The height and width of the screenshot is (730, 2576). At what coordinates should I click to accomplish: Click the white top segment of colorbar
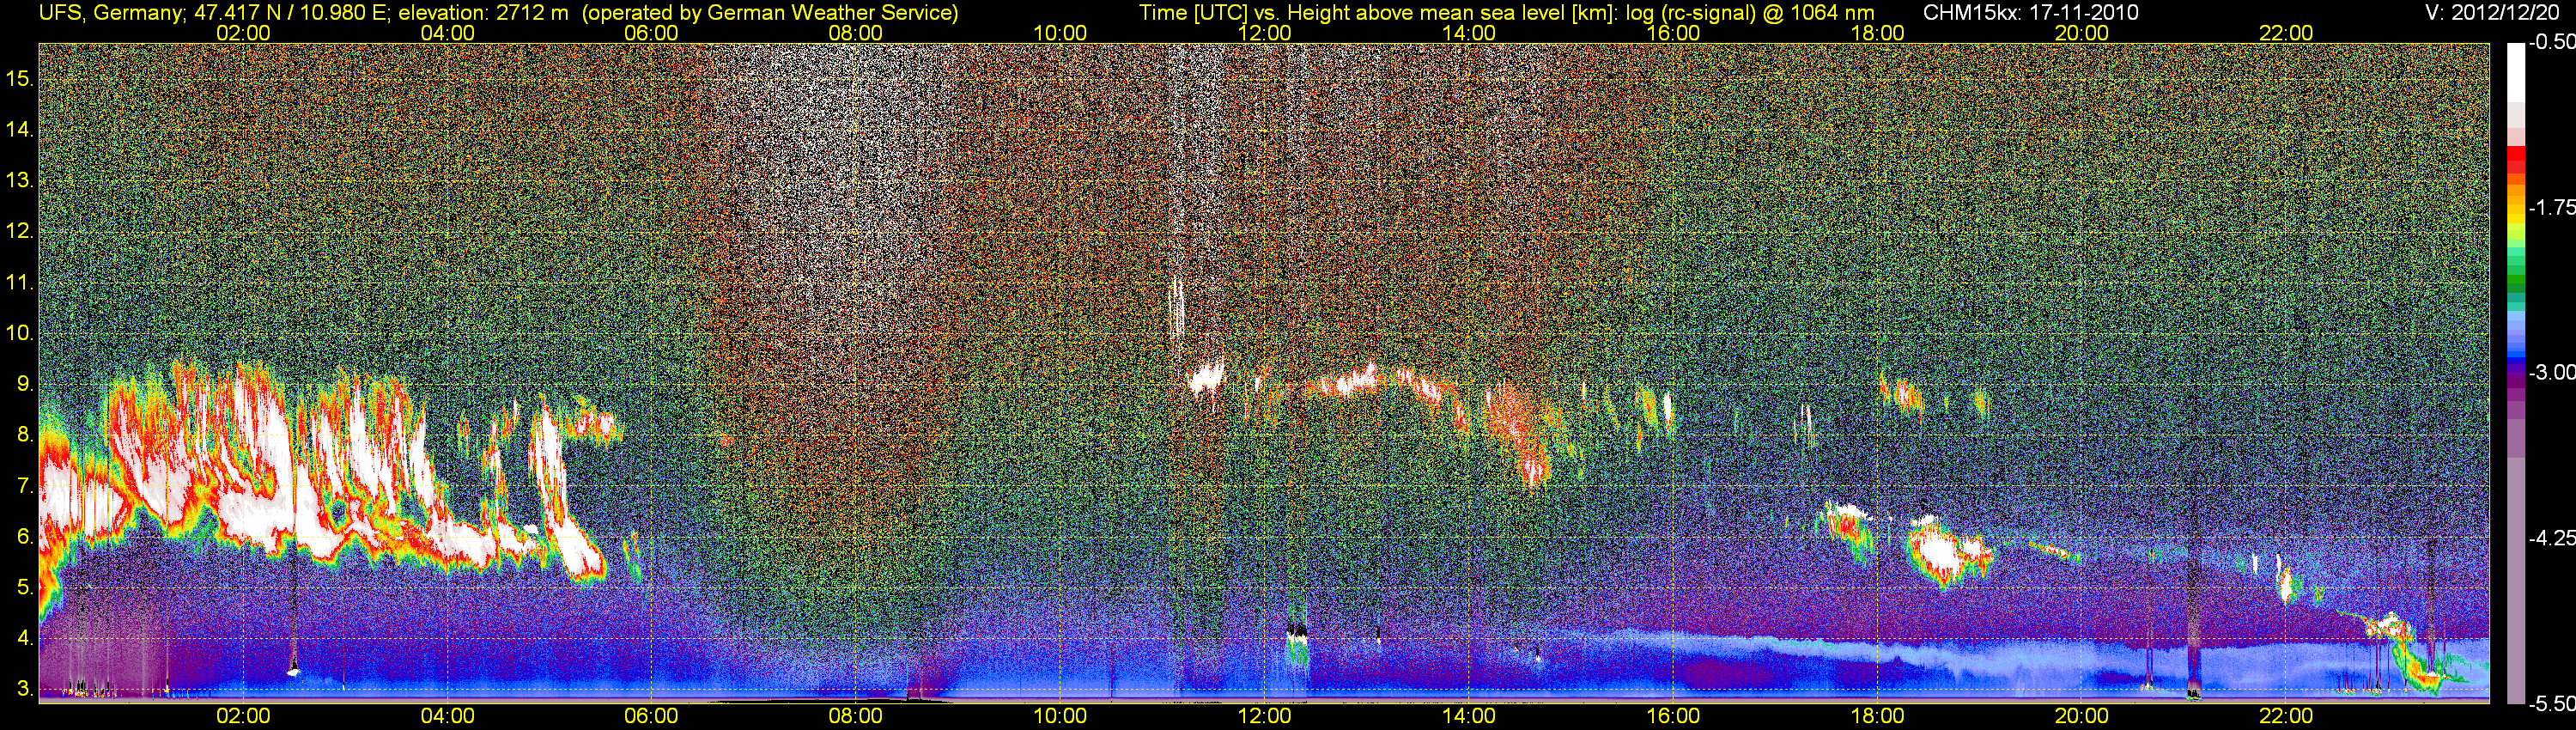pyautogui.click(x=2516, y=73)
